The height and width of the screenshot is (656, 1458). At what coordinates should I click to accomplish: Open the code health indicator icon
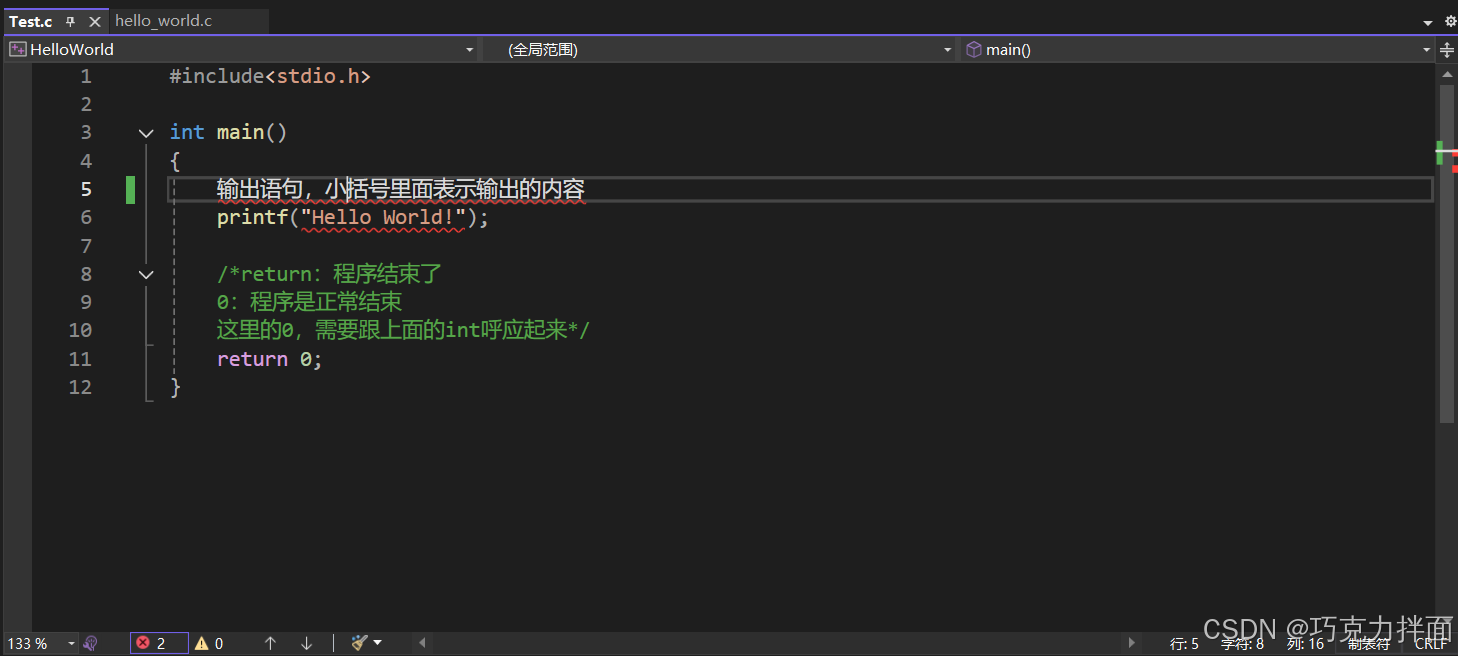point(91,643)
